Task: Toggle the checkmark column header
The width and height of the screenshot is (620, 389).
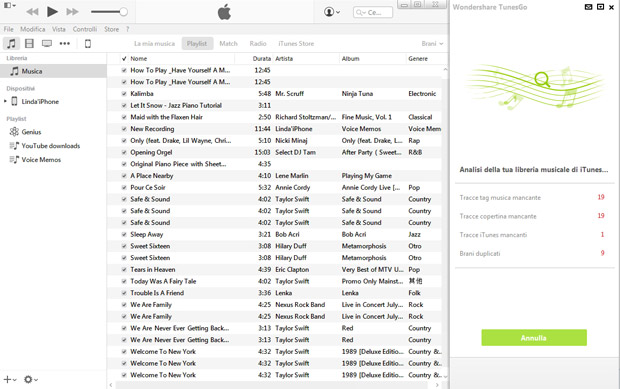Action: 124,59
